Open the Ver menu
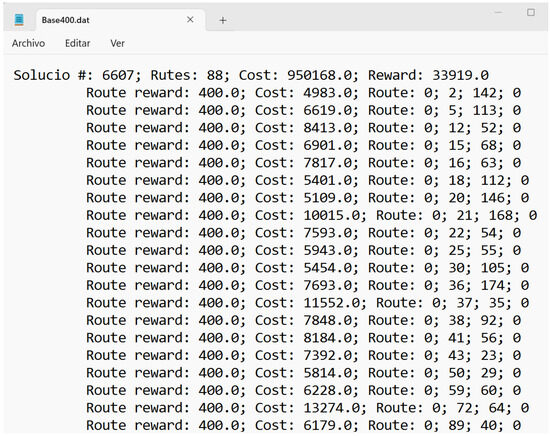Viewport: 550px width, 436px height. [118, 43]
